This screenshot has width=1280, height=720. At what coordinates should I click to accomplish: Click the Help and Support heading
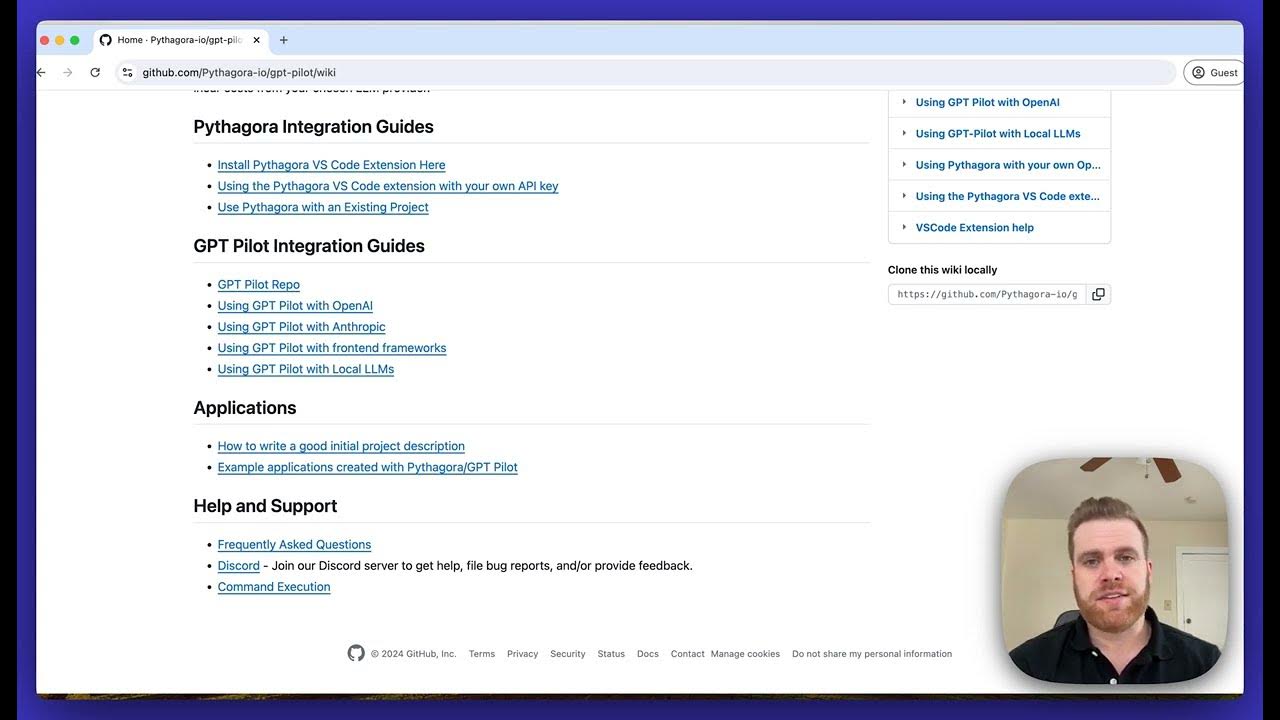265,506
